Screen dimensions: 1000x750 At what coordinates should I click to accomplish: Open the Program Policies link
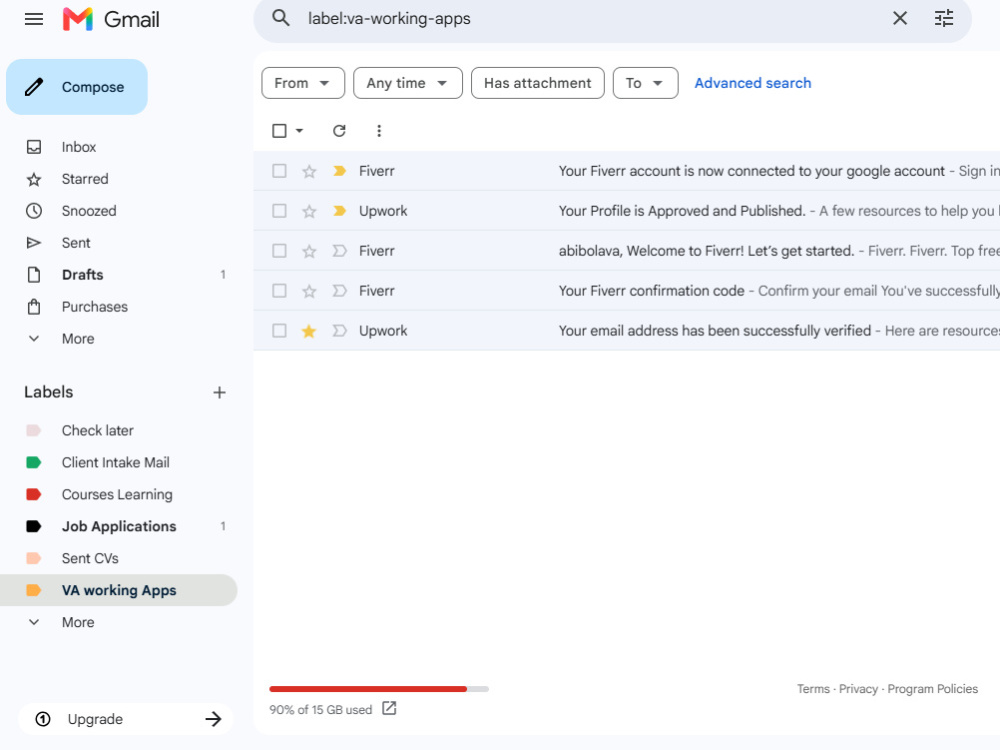pyautogui.click(x=932, y=689)
